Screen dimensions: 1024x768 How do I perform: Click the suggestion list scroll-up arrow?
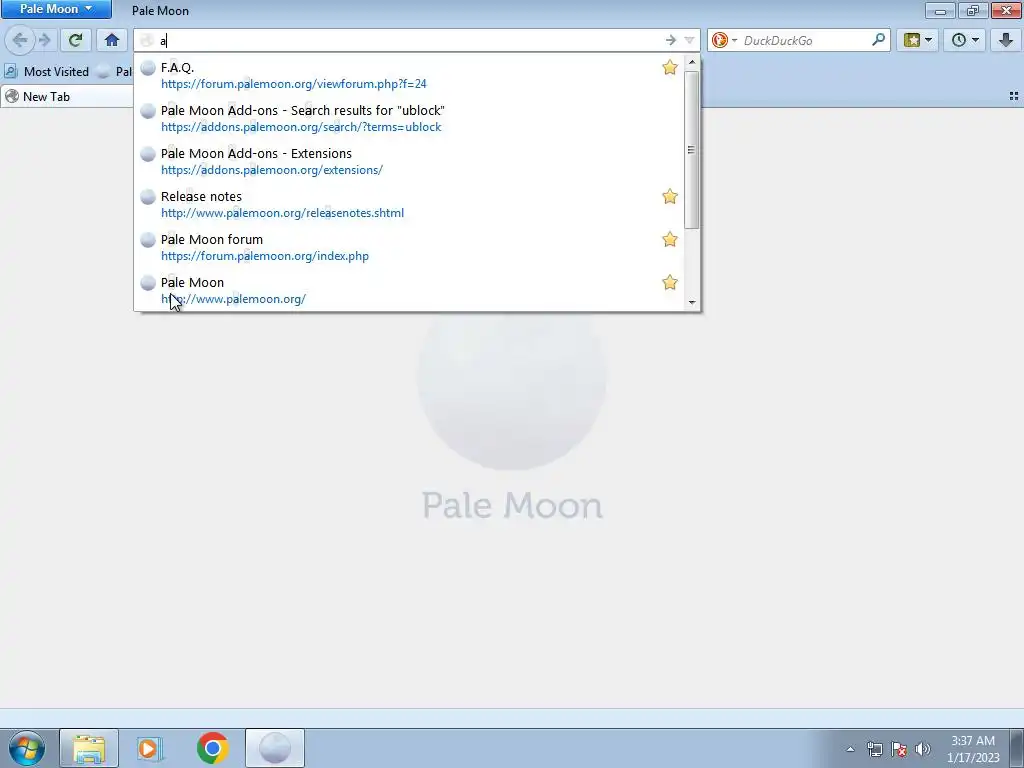click(x=692, y=62)
